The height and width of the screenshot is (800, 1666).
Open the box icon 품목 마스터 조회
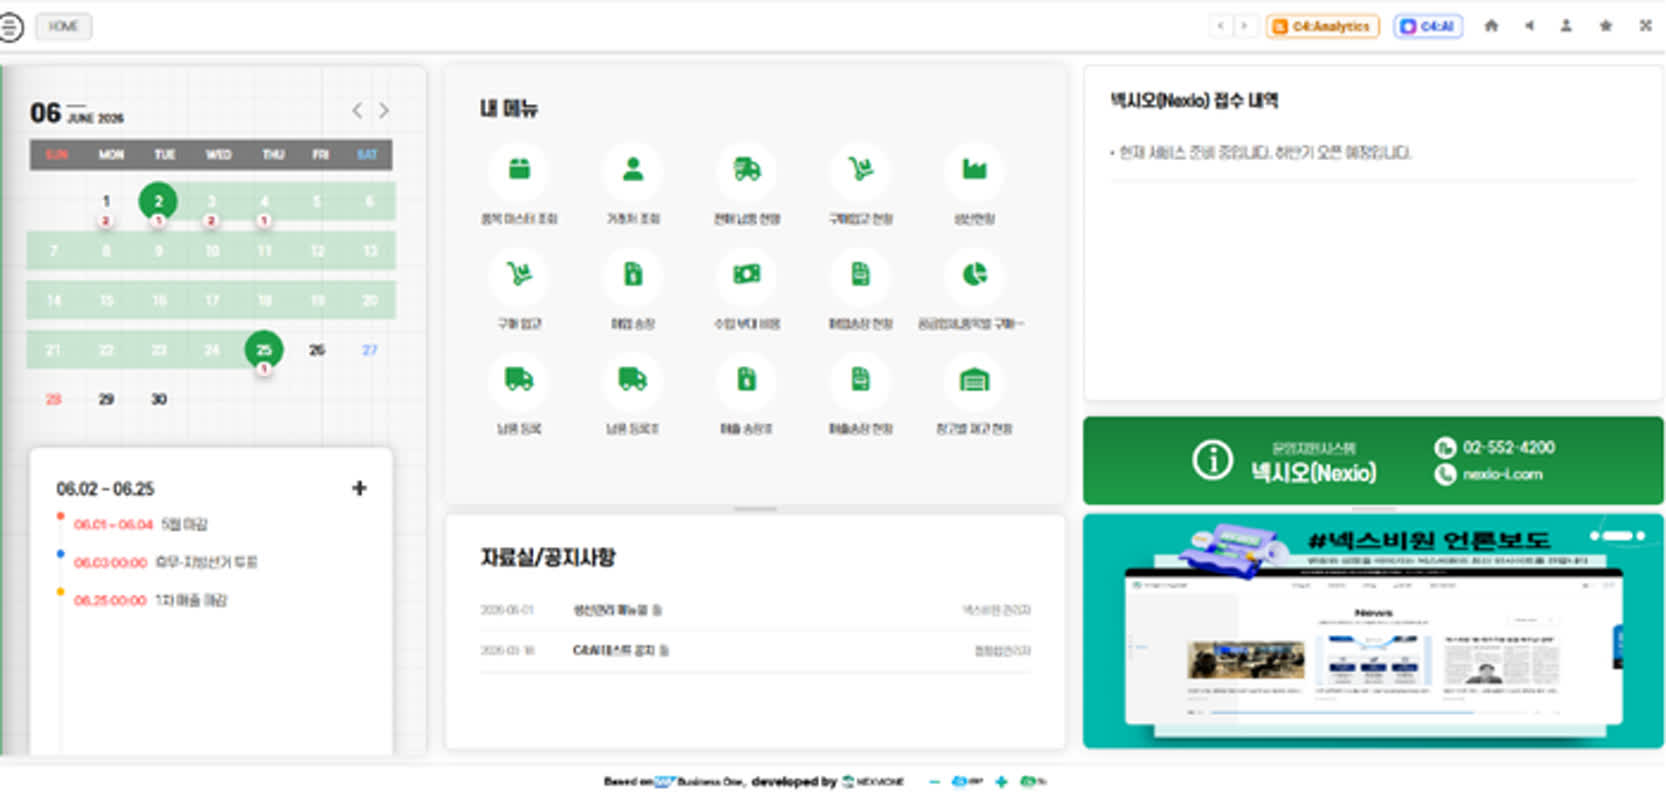coord(519,170)
